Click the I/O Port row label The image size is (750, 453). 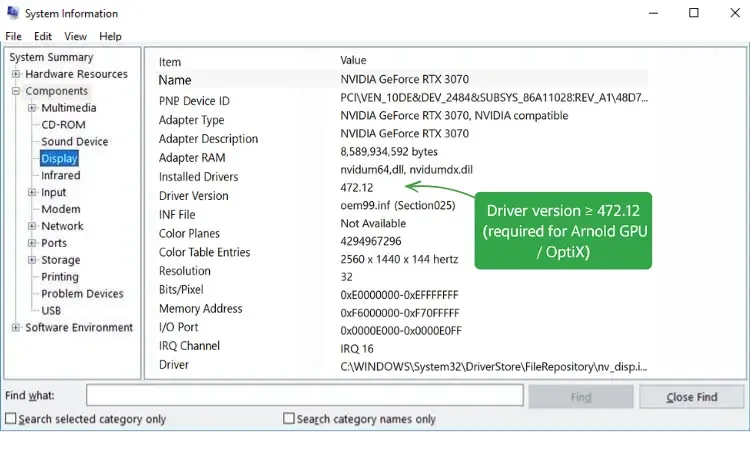coord(178,327)
